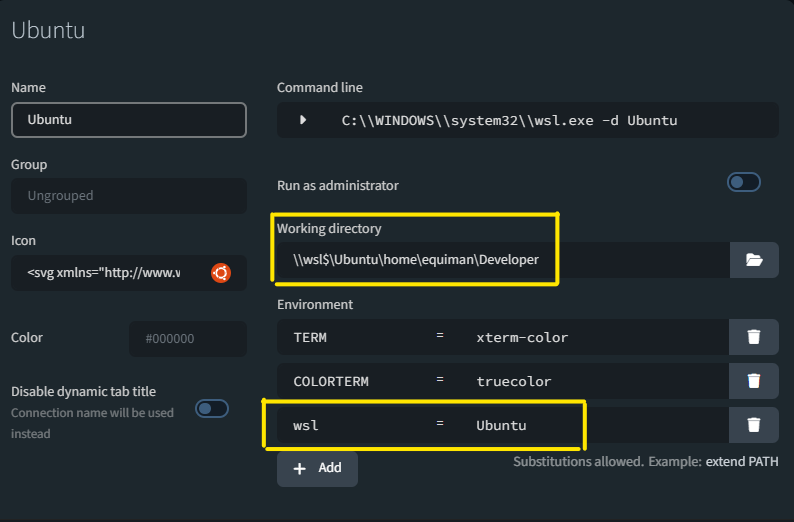This screenshot has height=522, width=794.
Task: Open the Group selection field
Action: point(129,196)
